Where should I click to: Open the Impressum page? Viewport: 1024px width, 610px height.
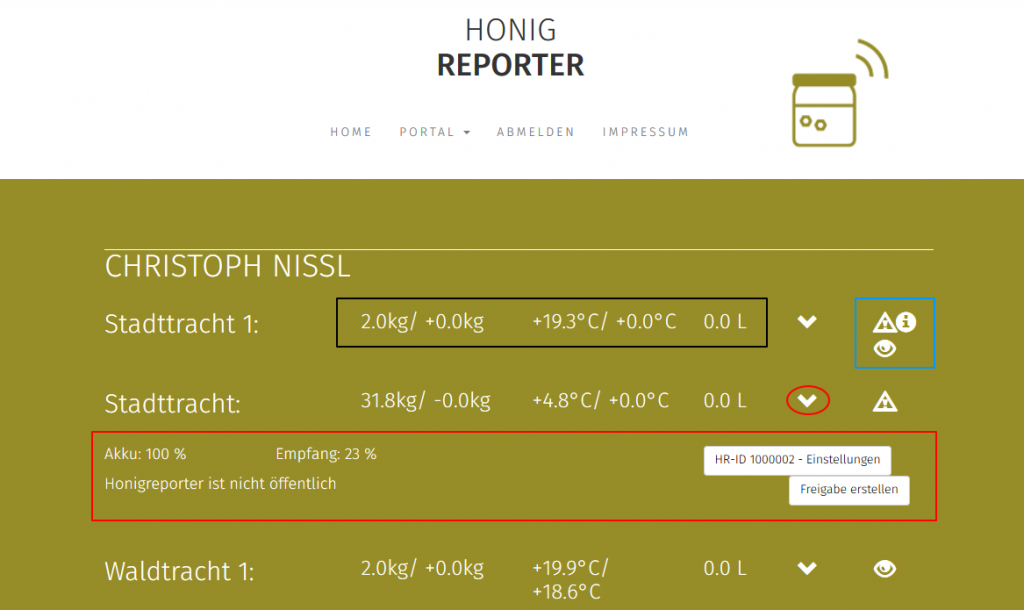tap(645, 132)
